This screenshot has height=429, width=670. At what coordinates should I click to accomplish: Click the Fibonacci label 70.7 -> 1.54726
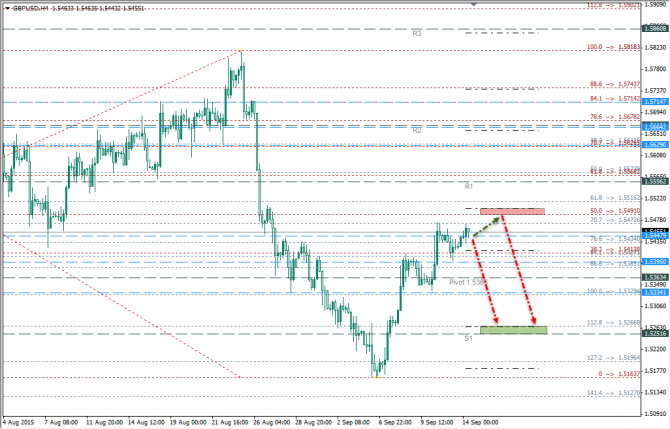[x=615, y=220]
